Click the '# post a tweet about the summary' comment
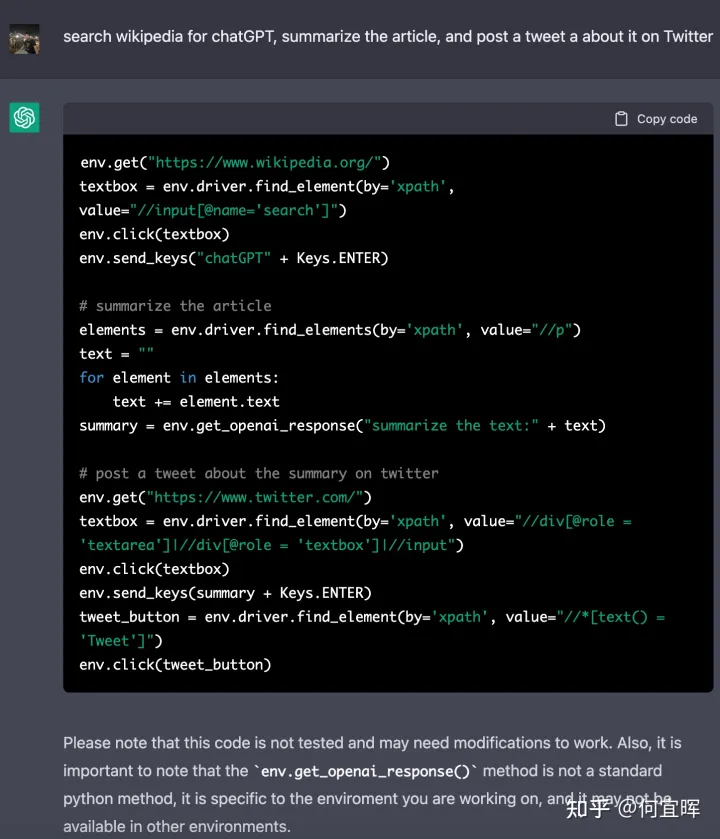The height and width of the screenshot is (839, 720). (x=259, y=474)
